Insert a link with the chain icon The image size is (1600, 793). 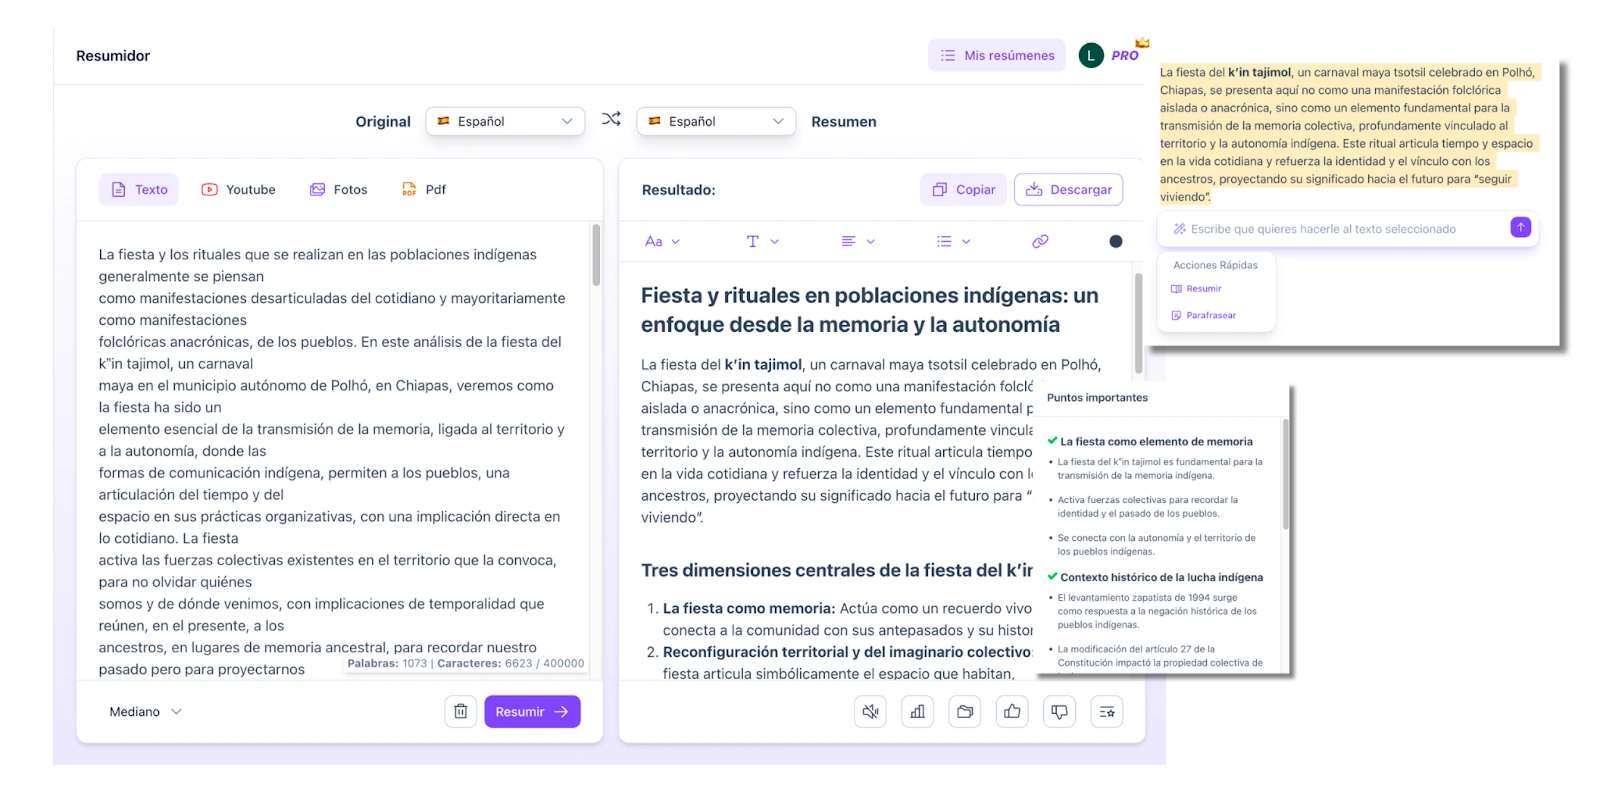click(1040, 241)
